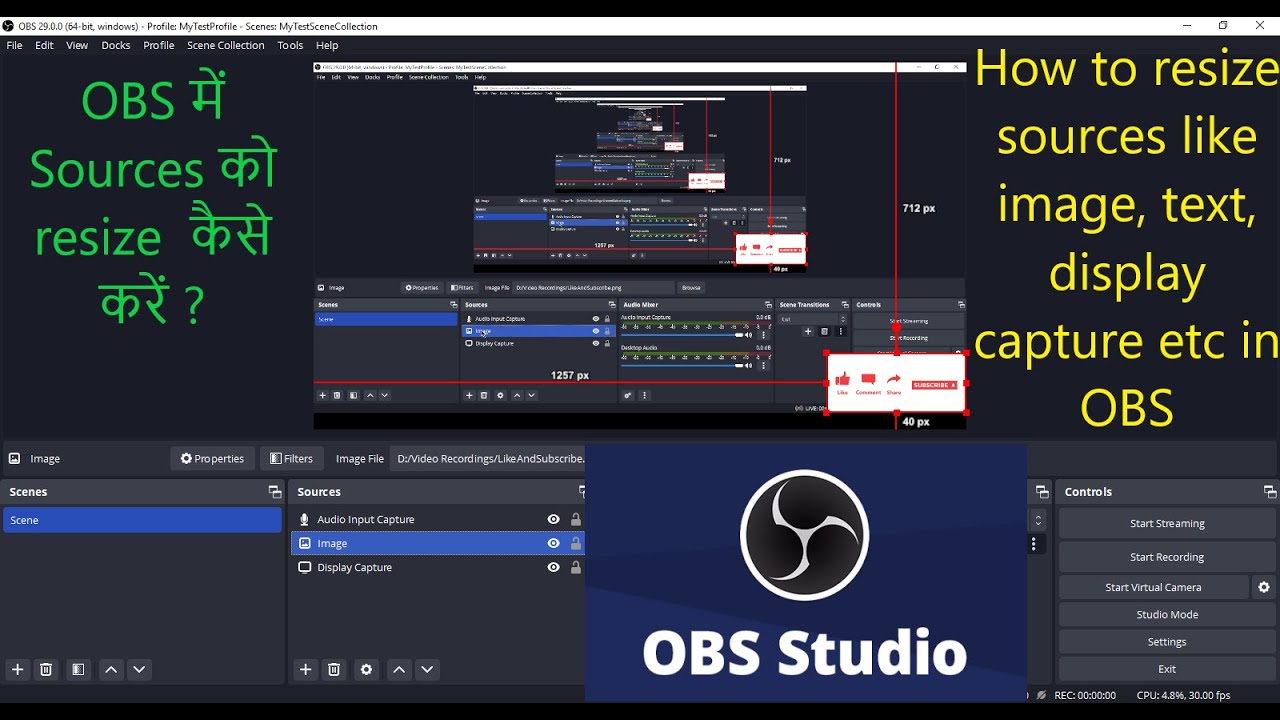Screen dimensions: 1280x720
Task: Open virtual camera settings gear
Action: 1264,587
